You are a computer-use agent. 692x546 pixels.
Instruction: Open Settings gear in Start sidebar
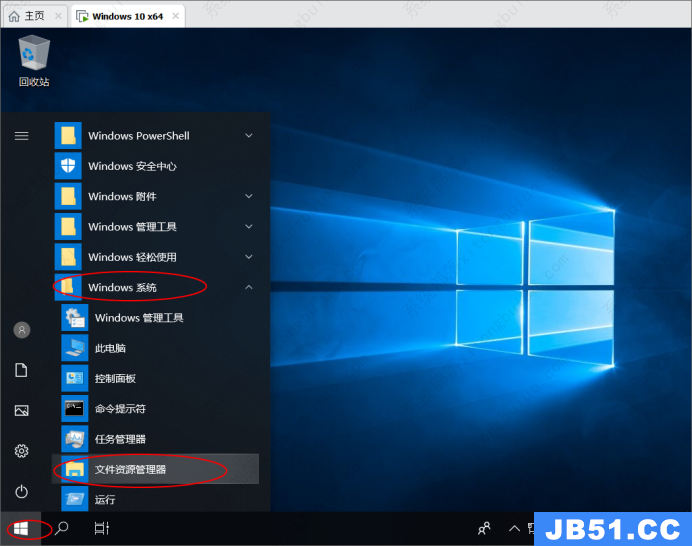(21, 451)
